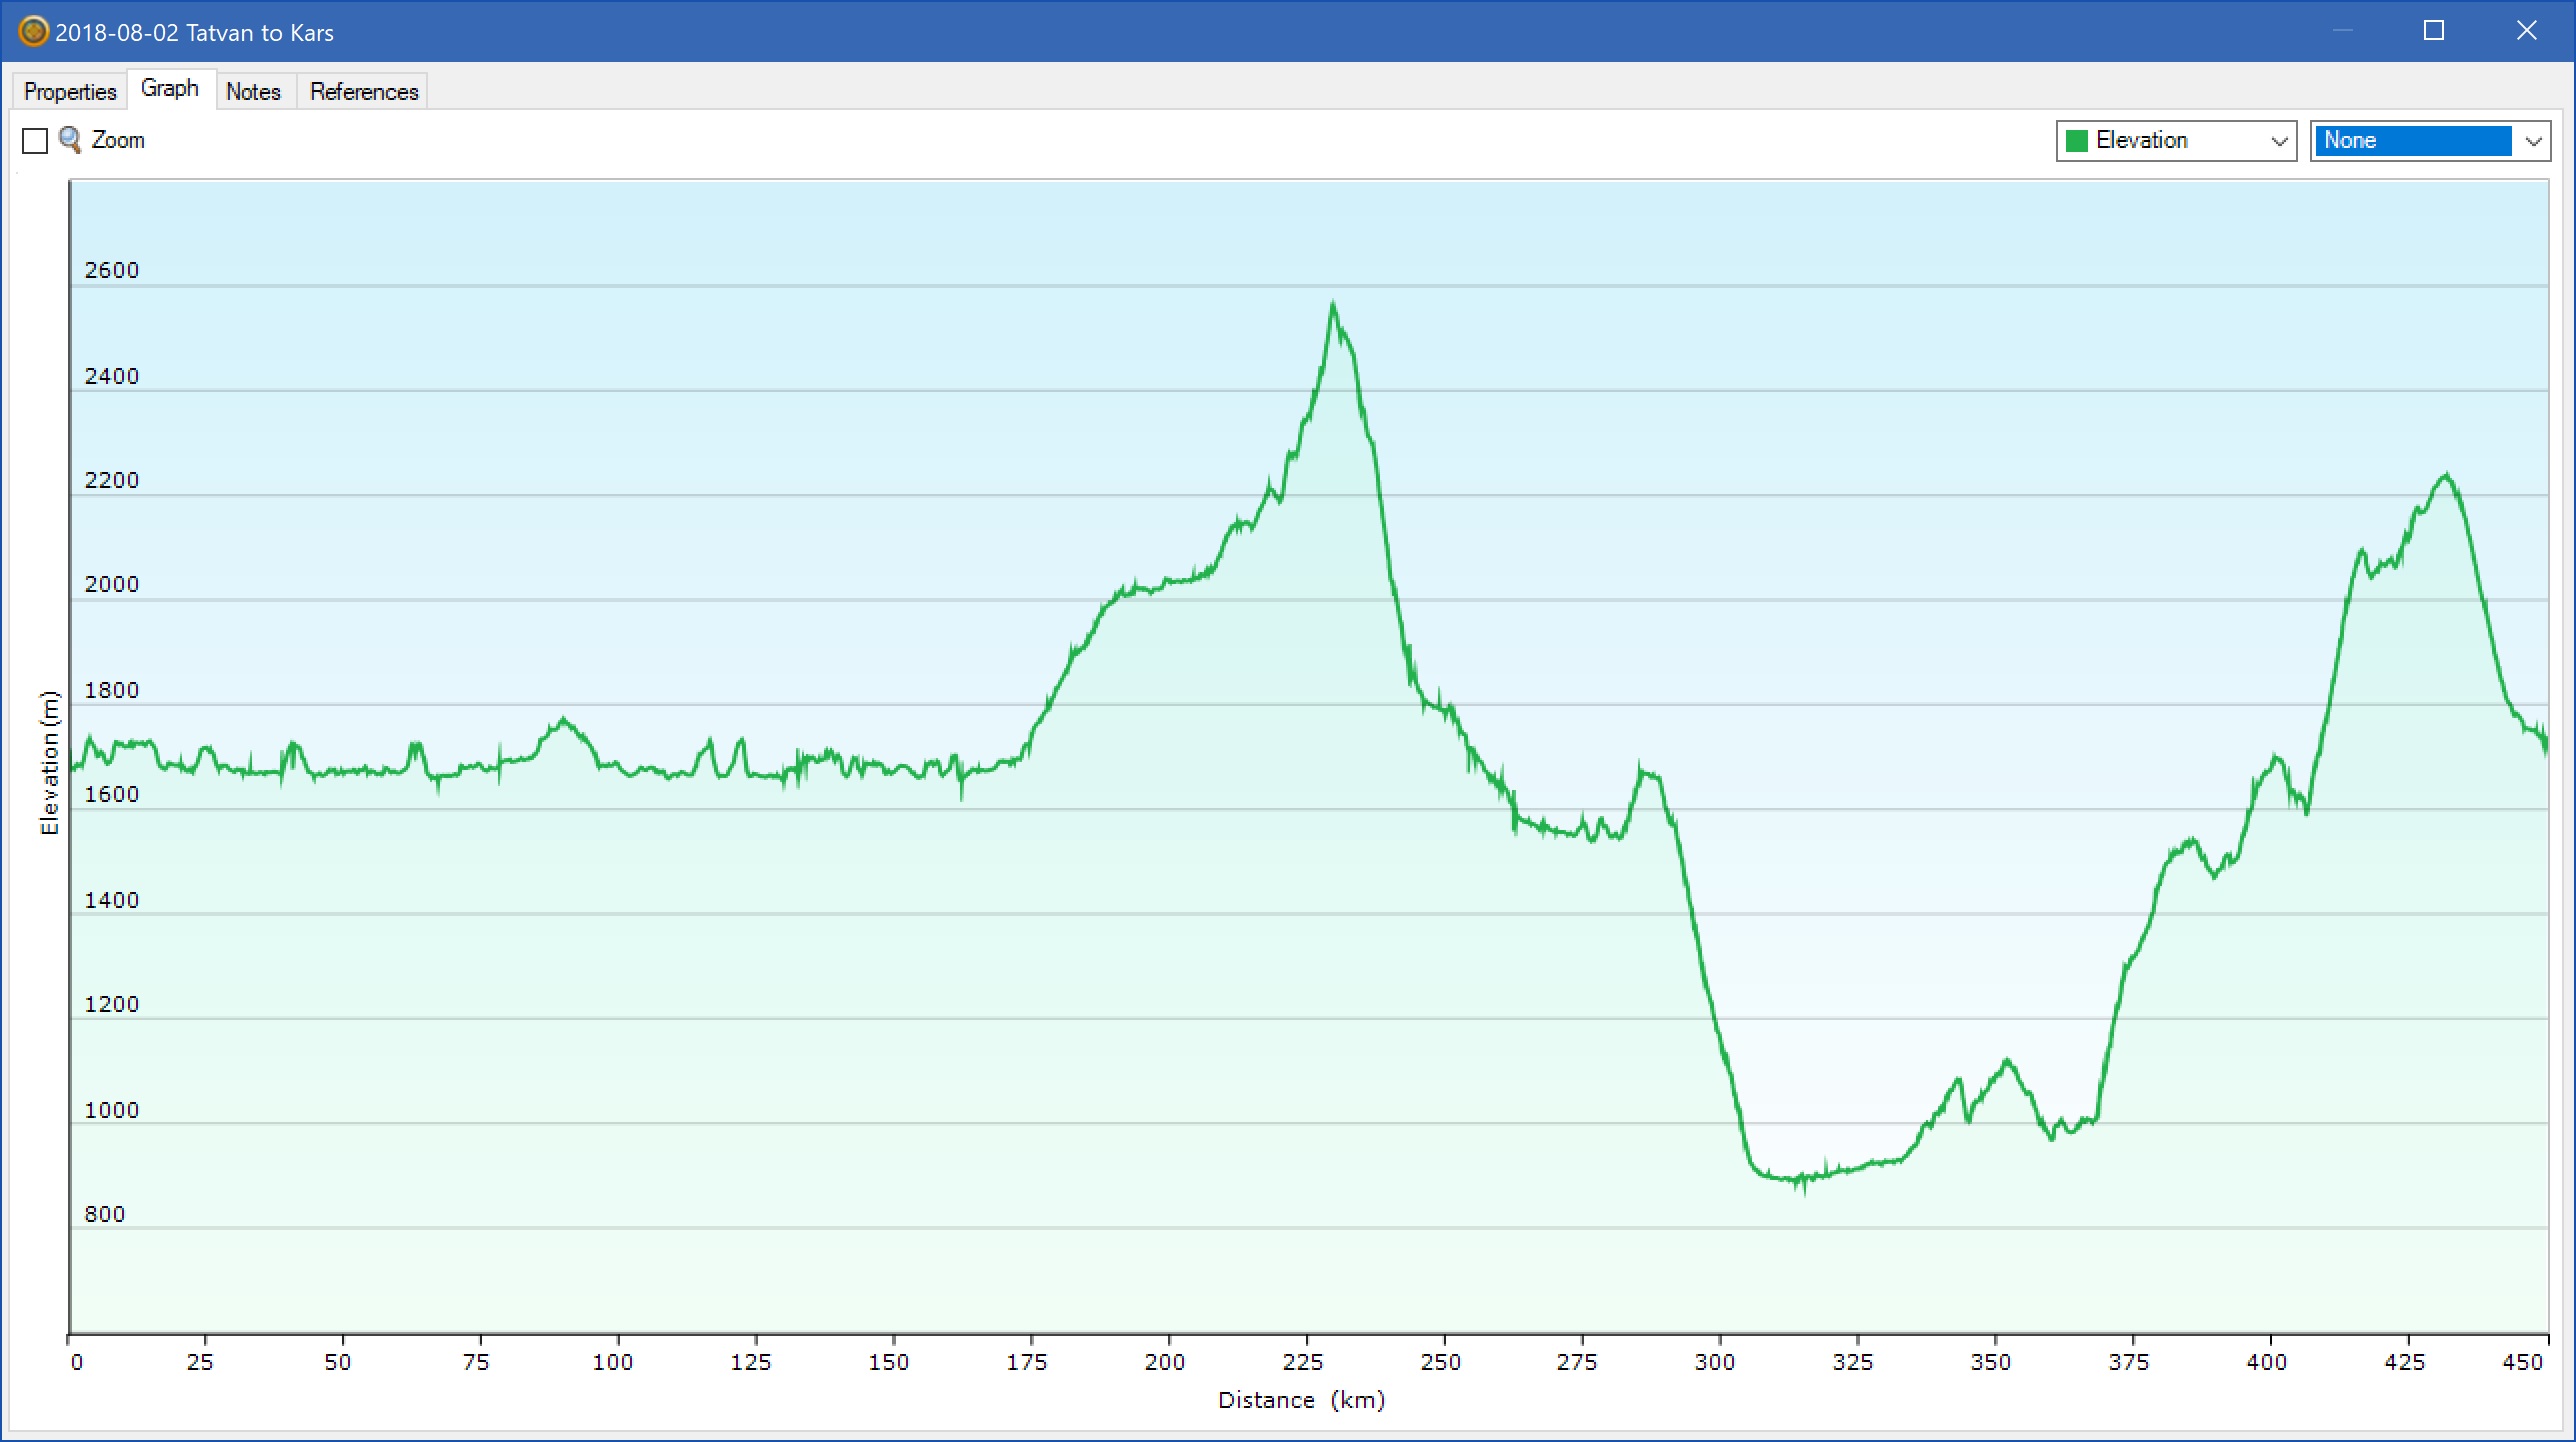Maximize the track properties window
The width and height of the screenshot is (2576, 1442).
pos(2433,31)
